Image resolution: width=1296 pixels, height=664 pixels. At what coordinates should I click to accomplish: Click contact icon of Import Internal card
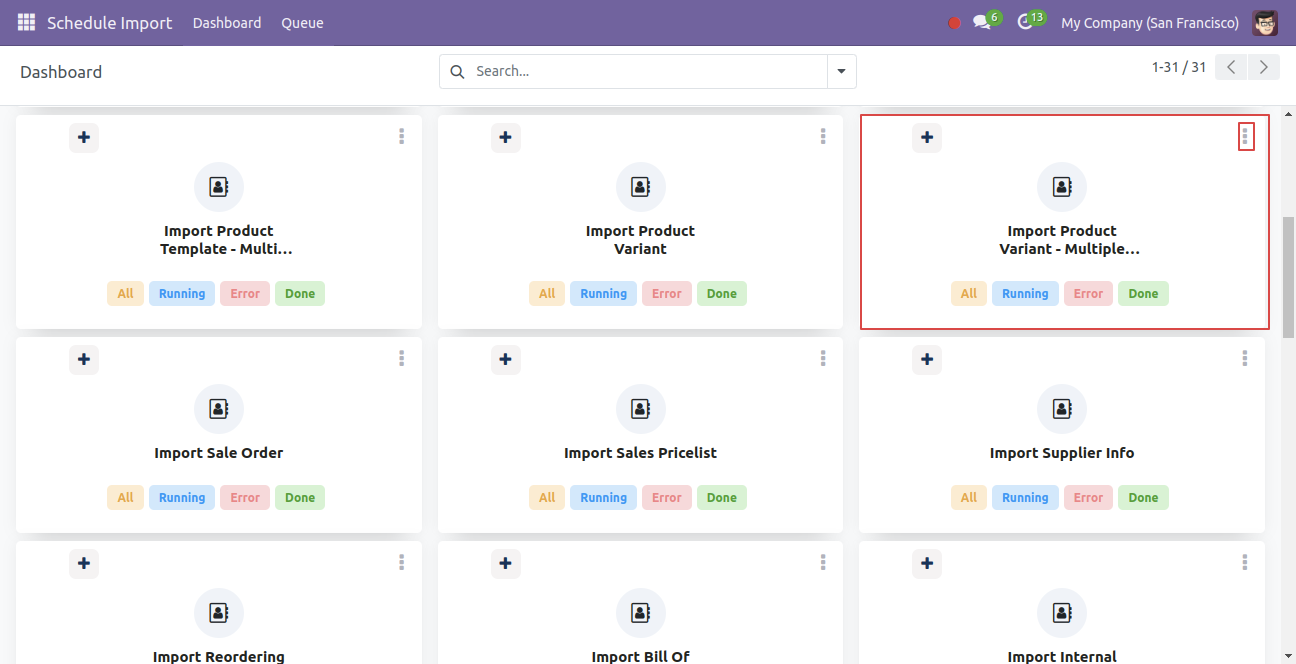[x=1062, y=613]
